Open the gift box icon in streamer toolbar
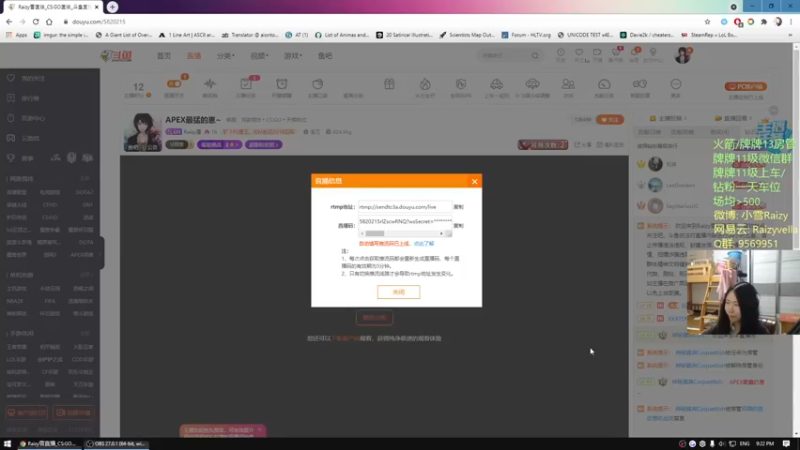Screen dimensions: 800x450 pyautogui.click(x=389, y=84)
